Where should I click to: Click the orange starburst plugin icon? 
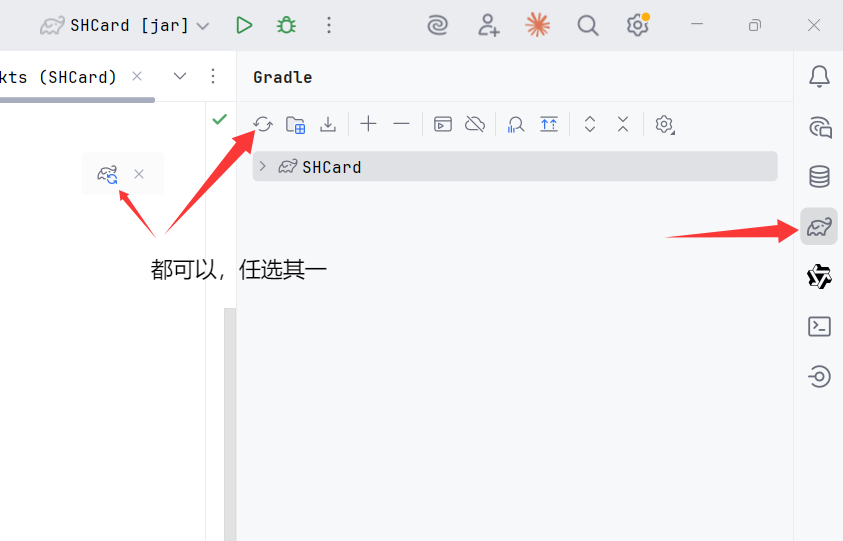click(538, 25)
